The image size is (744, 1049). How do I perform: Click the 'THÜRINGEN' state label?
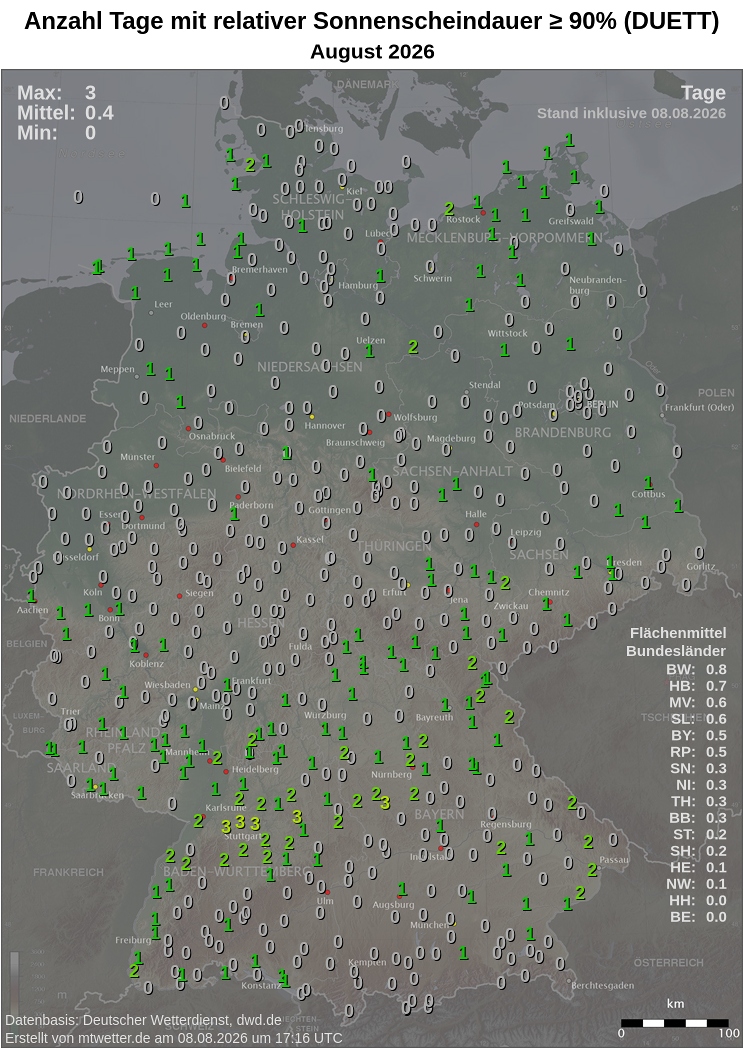click(x=393, y=546)
